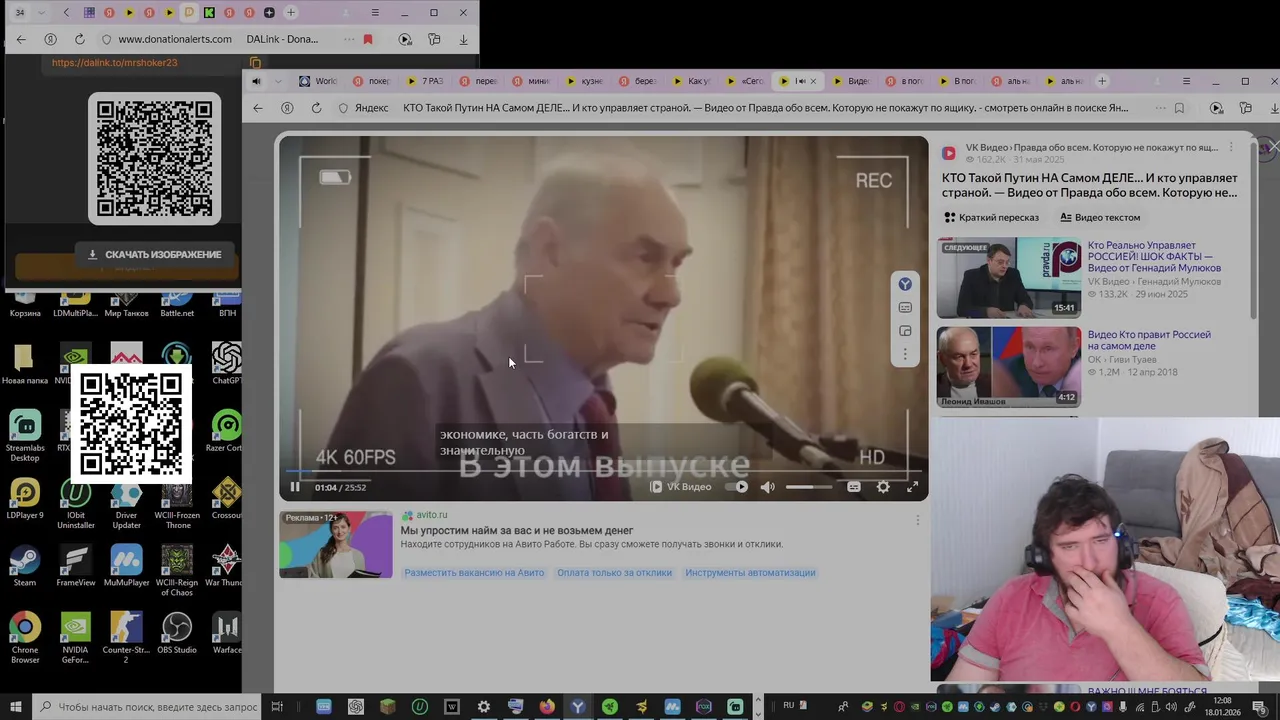Viewport: 1280px width, 720px height.
Task: Open IObit Uninstaller desktop shortcut
Action: pyautogui.click(x=76, y=502)
